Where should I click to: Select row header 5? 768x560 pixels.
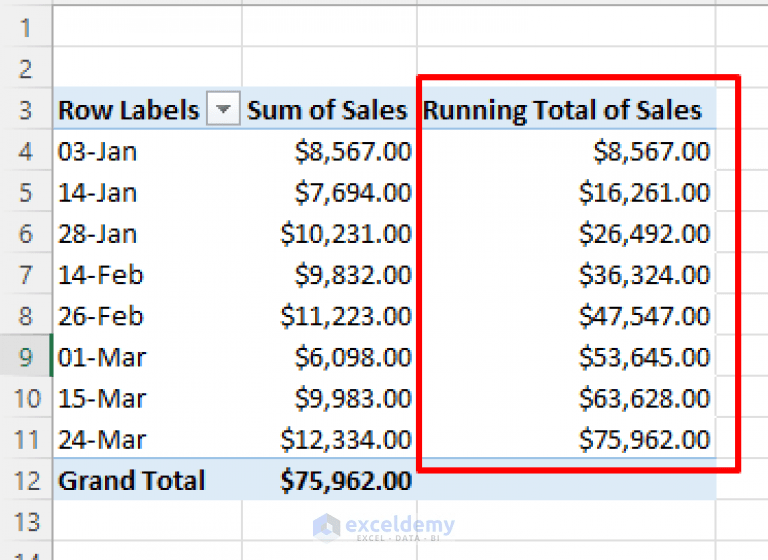pyautogui.click(x=26, y=192)
